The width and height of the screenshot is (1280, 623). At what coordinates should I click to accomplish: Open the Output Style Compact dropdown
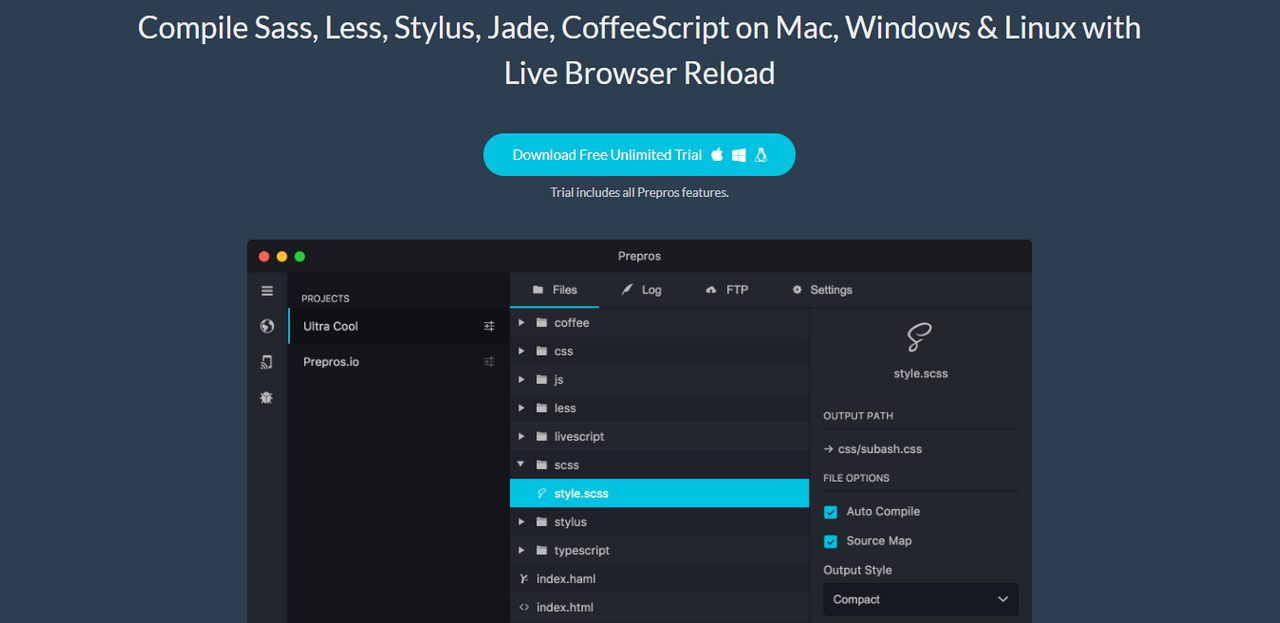click(921, 599)
